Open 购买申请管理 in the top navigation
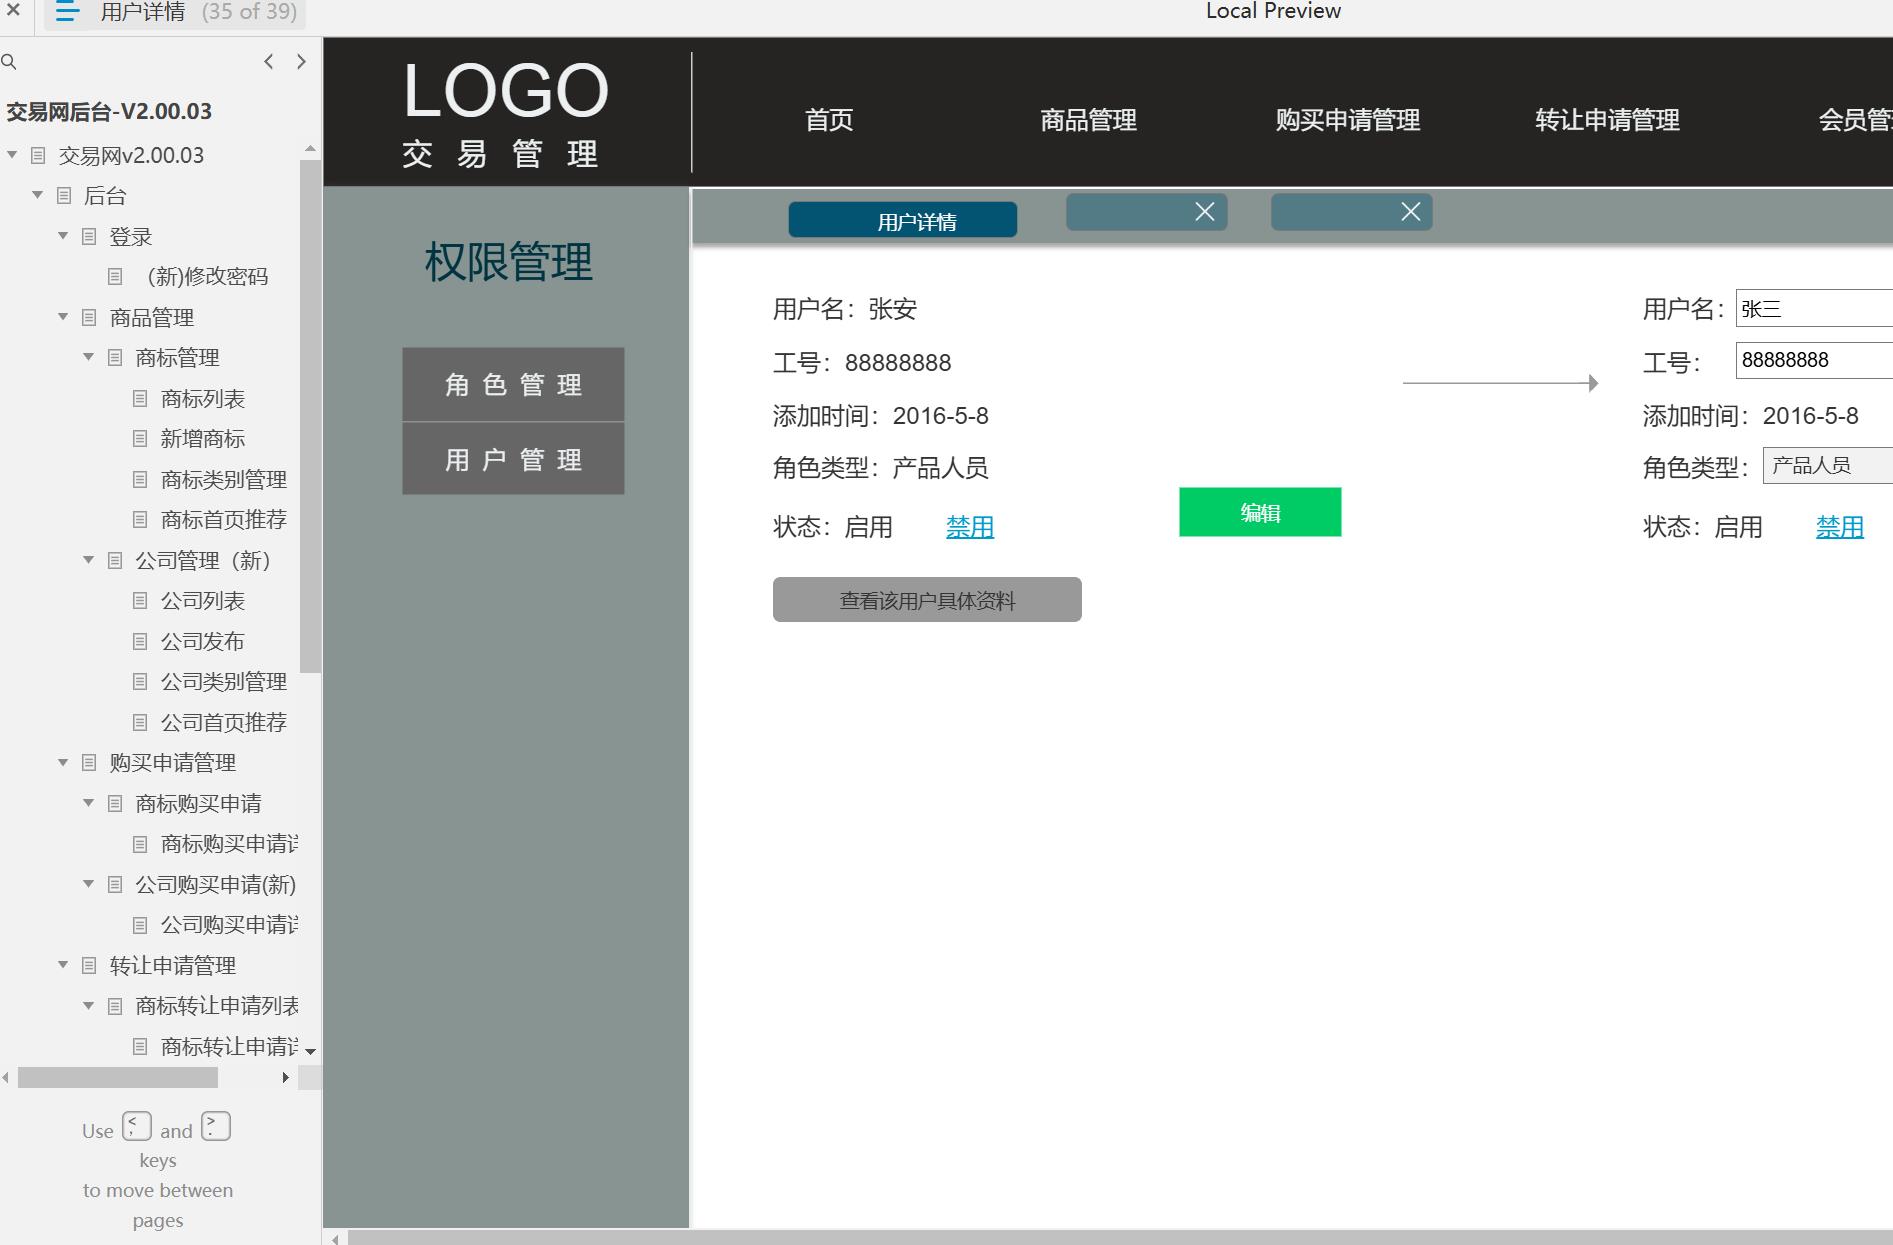 [x=1347, y=120]
